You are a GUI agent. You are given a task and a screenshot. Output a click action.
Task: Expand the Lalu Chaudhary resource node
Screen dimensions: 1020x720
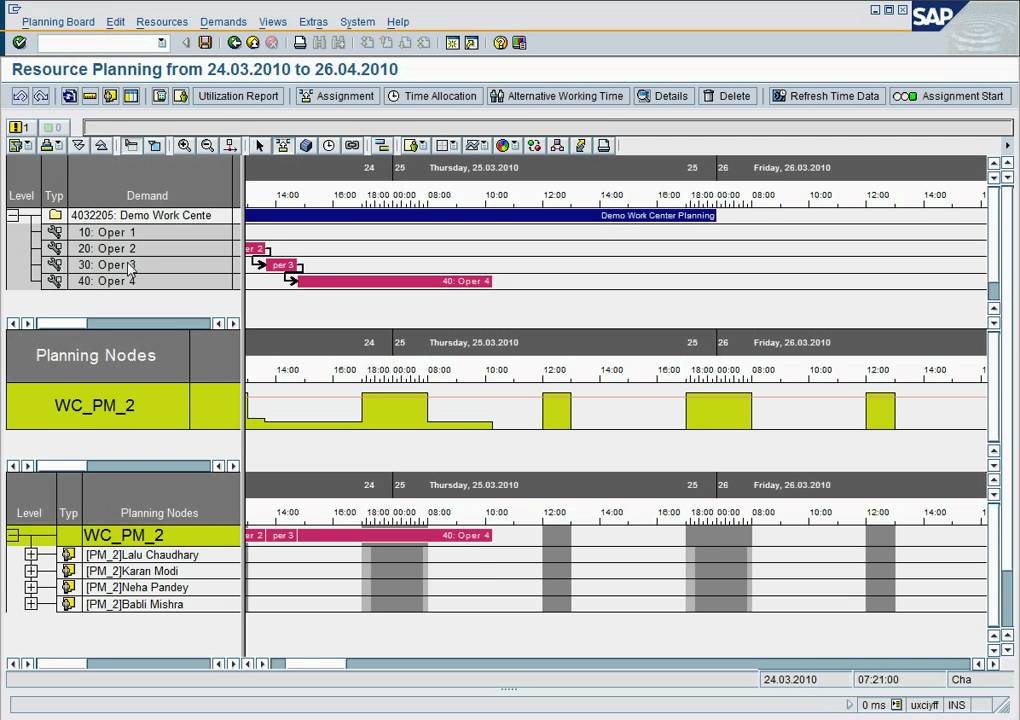pyautogui.click(x=31, y=555)
